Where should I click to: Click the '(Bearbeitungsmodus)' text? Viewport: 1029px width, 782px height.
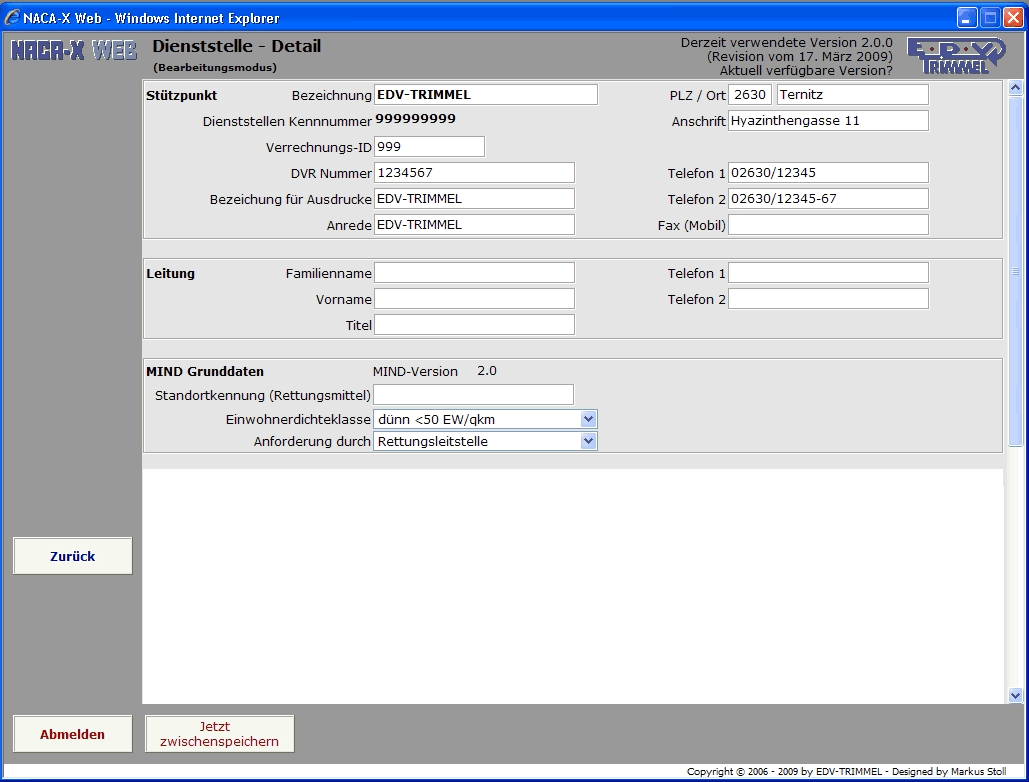[x=215, y=67]
